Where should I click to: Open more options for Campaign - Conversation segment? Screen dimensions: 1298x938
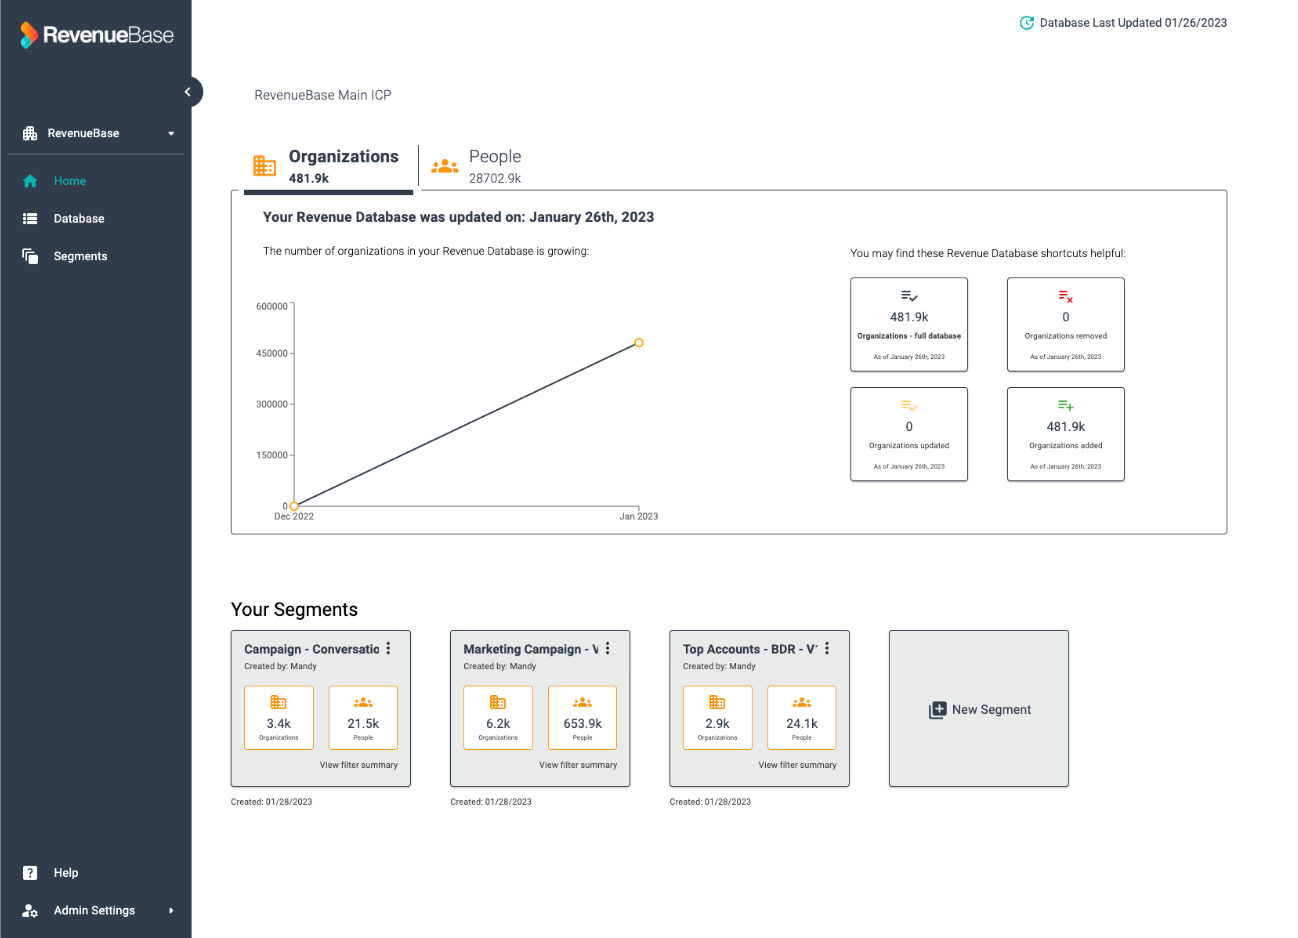(389, 649)
